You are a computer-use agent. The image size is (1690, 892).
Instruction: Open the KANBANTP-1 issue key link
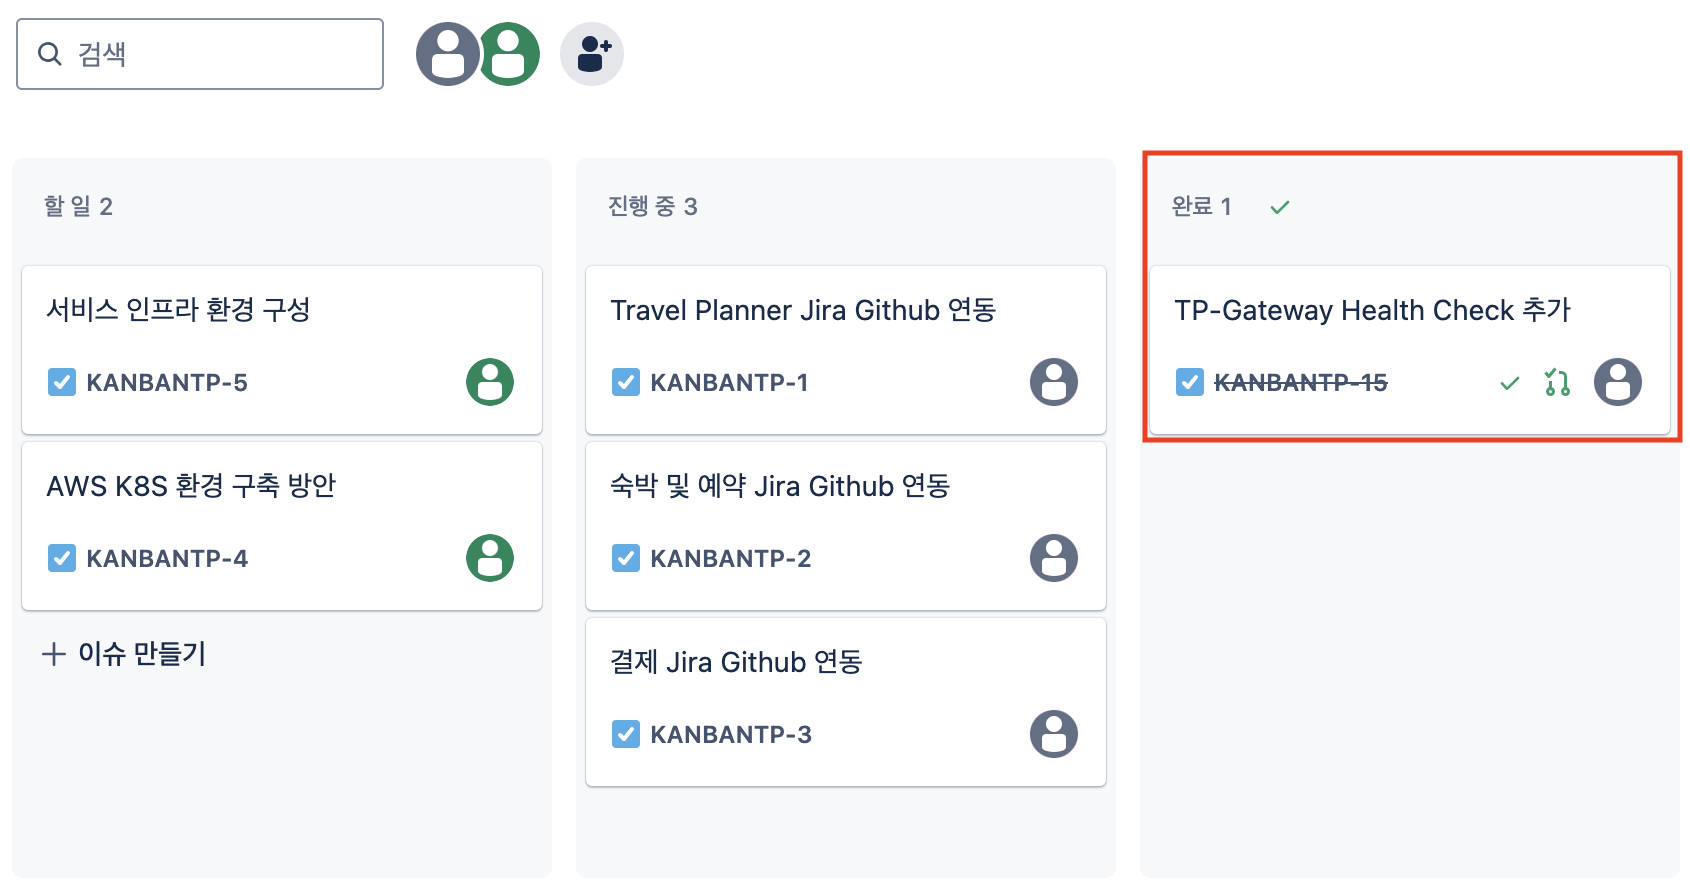[729, 383]
